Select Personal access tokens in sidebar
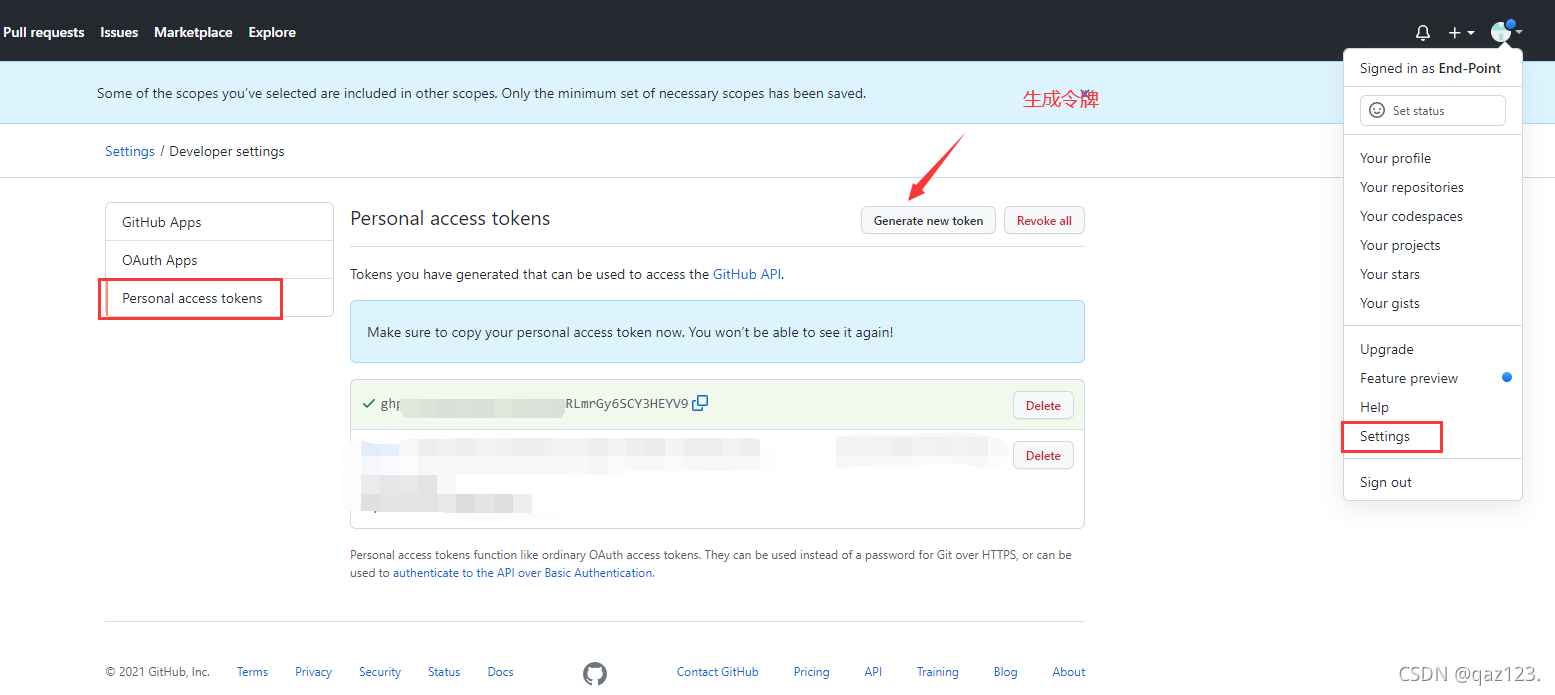Screen dimensions: 1555x695 219,298
